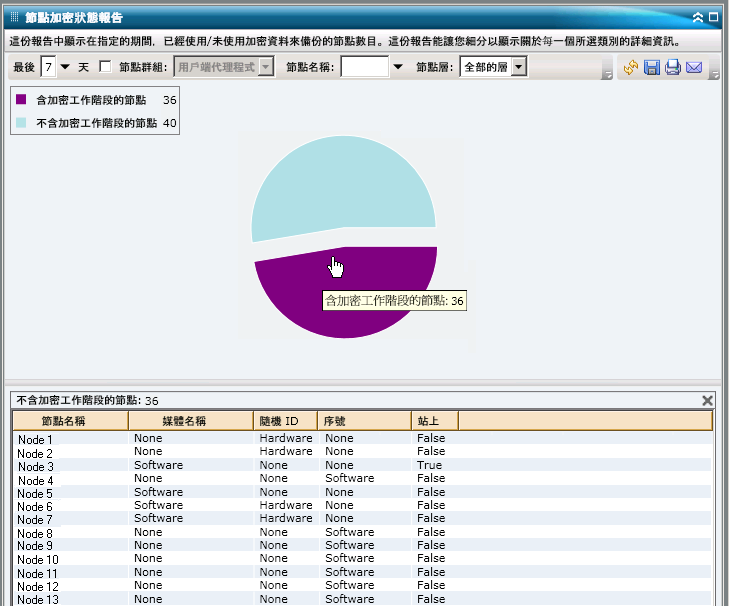This screenshot has height=606, width=729.
Task: Open the 節點名稱 dropdown arrow
Action: pos(398,67)
